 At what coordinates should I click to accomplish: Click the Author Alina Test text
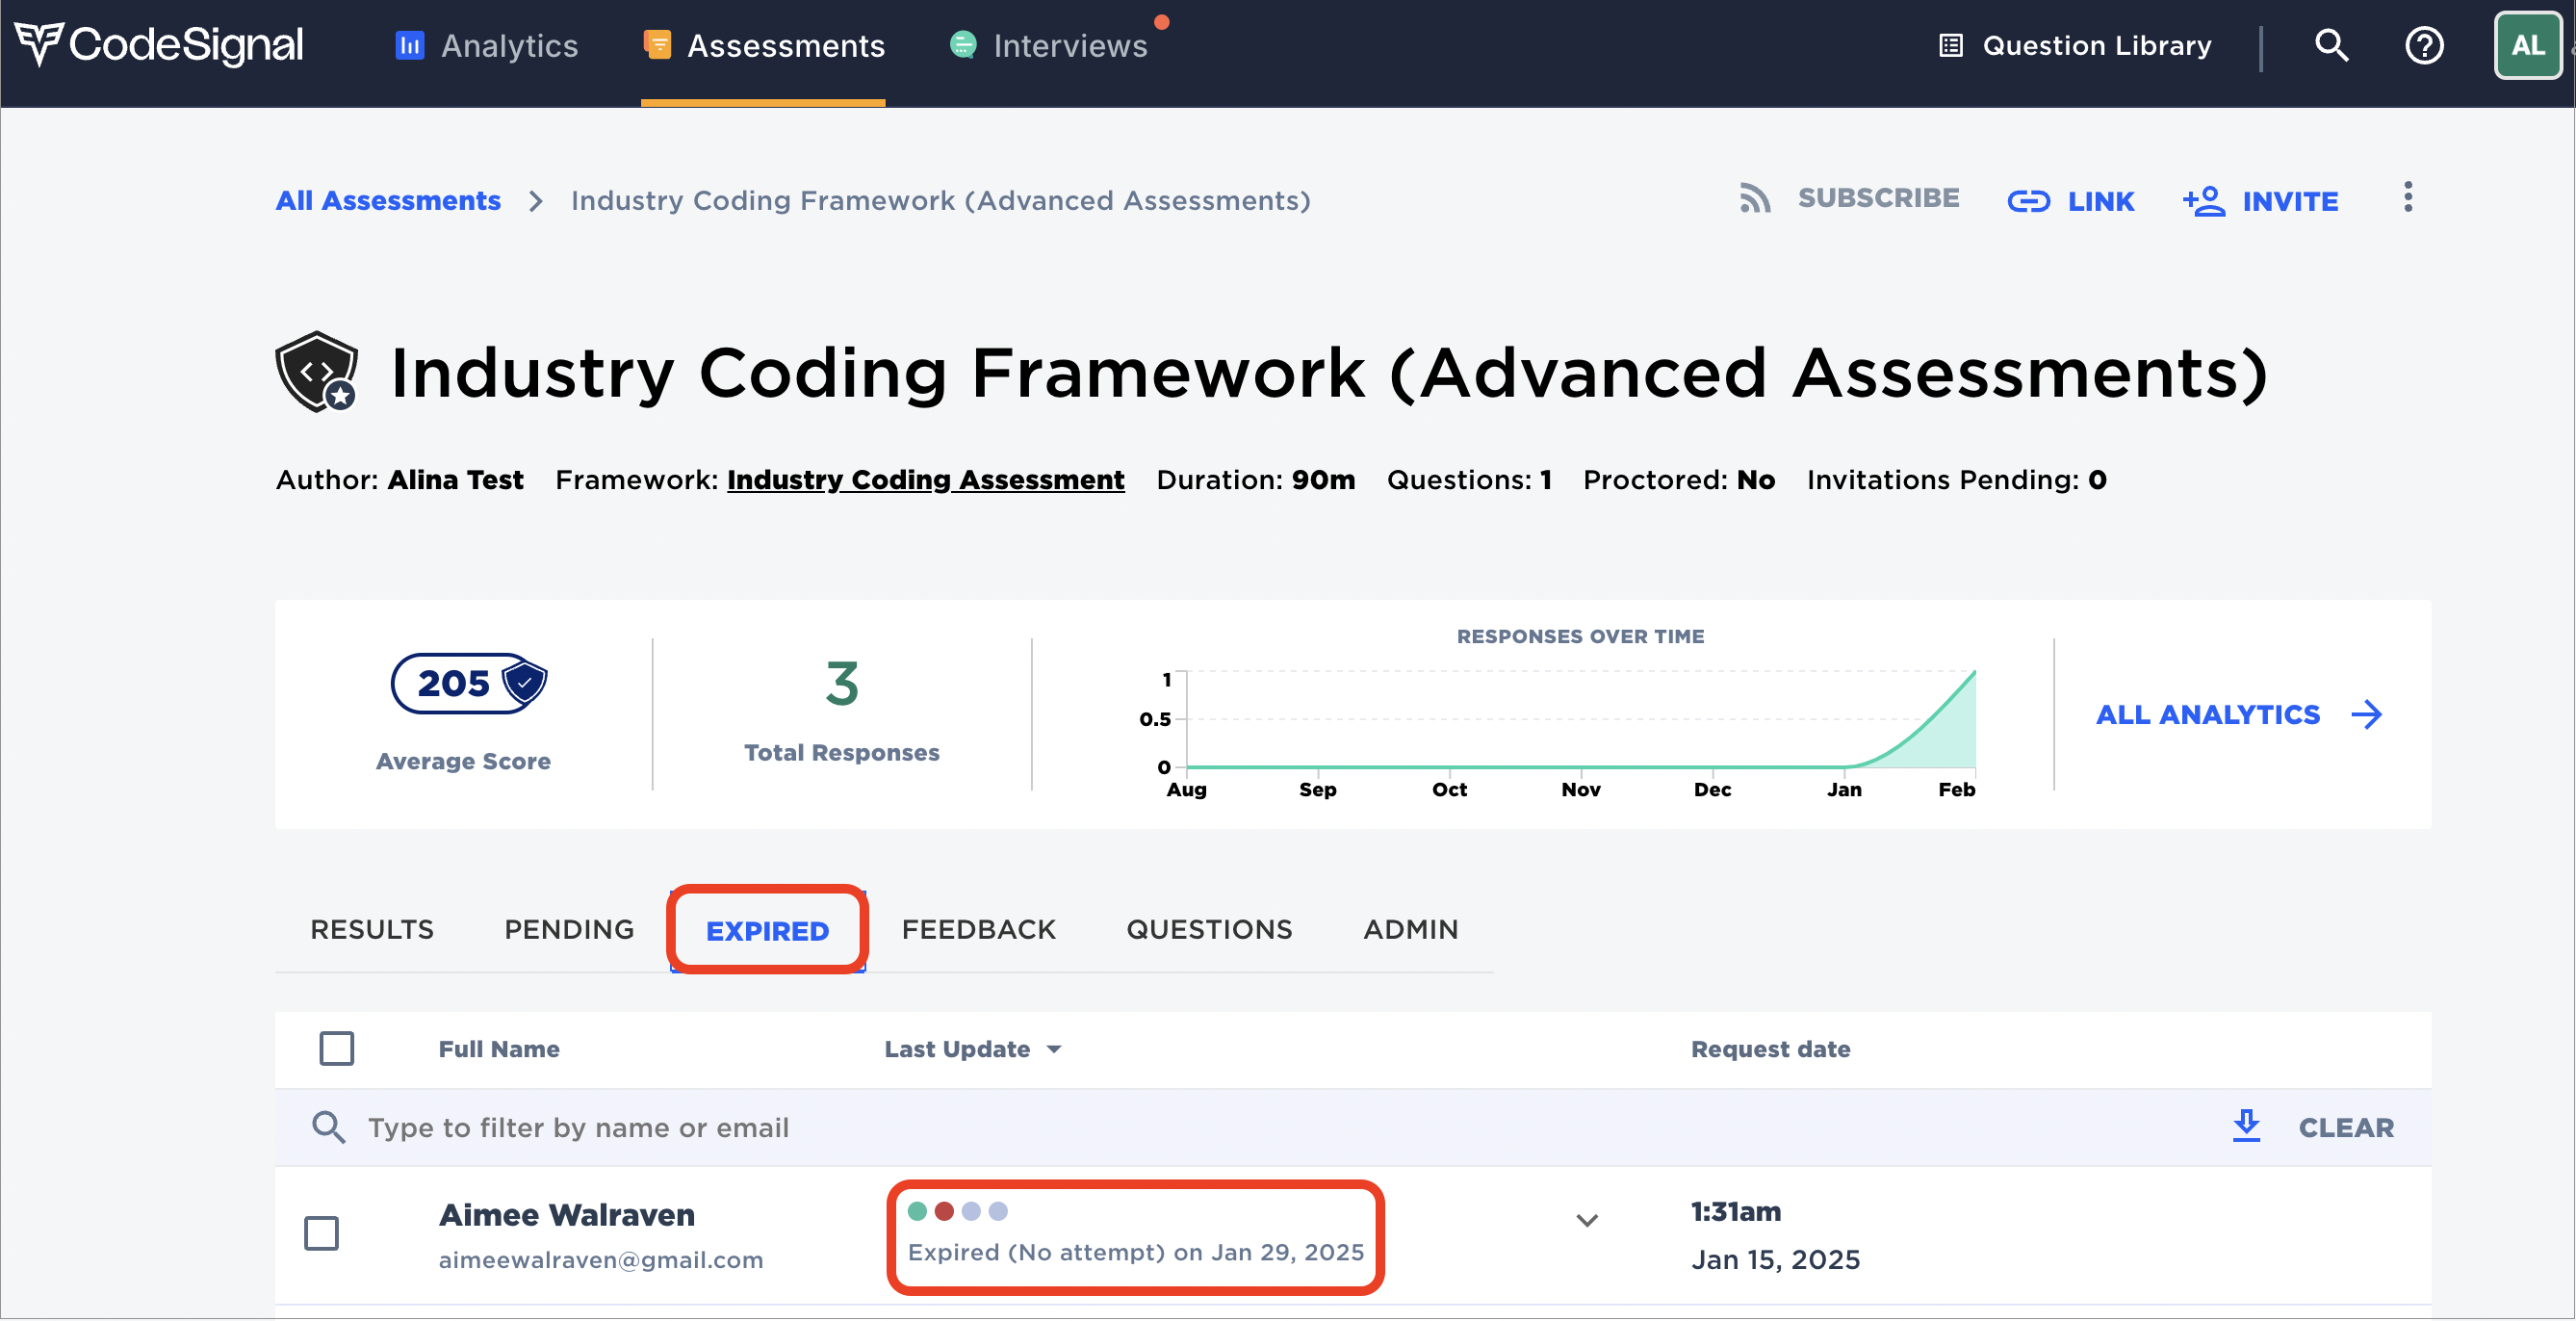click(x=399, y=481)
